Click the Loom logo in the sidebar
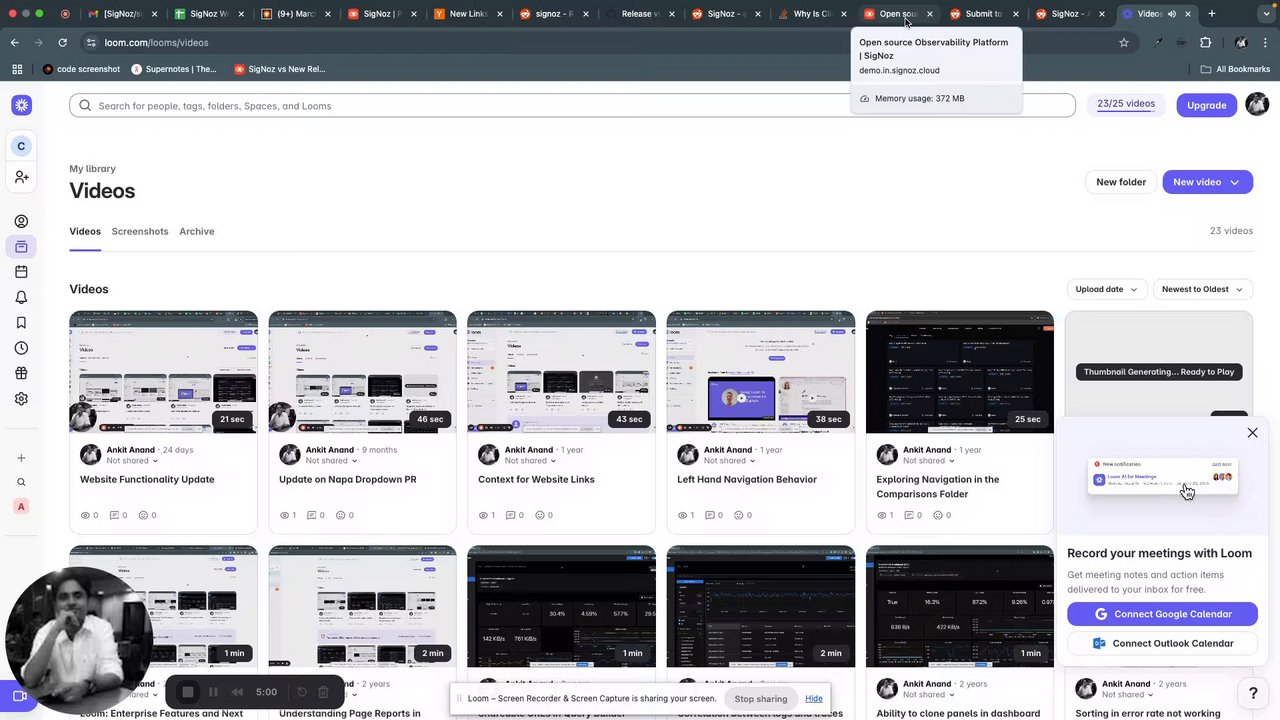 coord(21,105)
